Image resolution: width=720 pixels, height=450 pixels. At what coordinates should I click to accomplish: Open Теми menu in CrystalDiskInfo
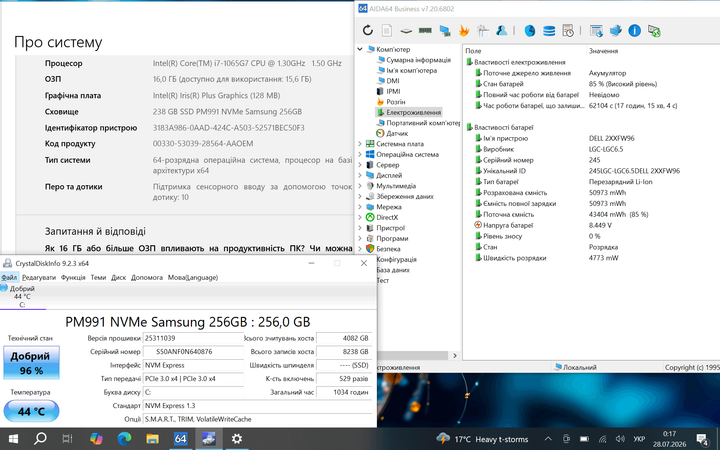pyautogui.click(x=98, y=277)
